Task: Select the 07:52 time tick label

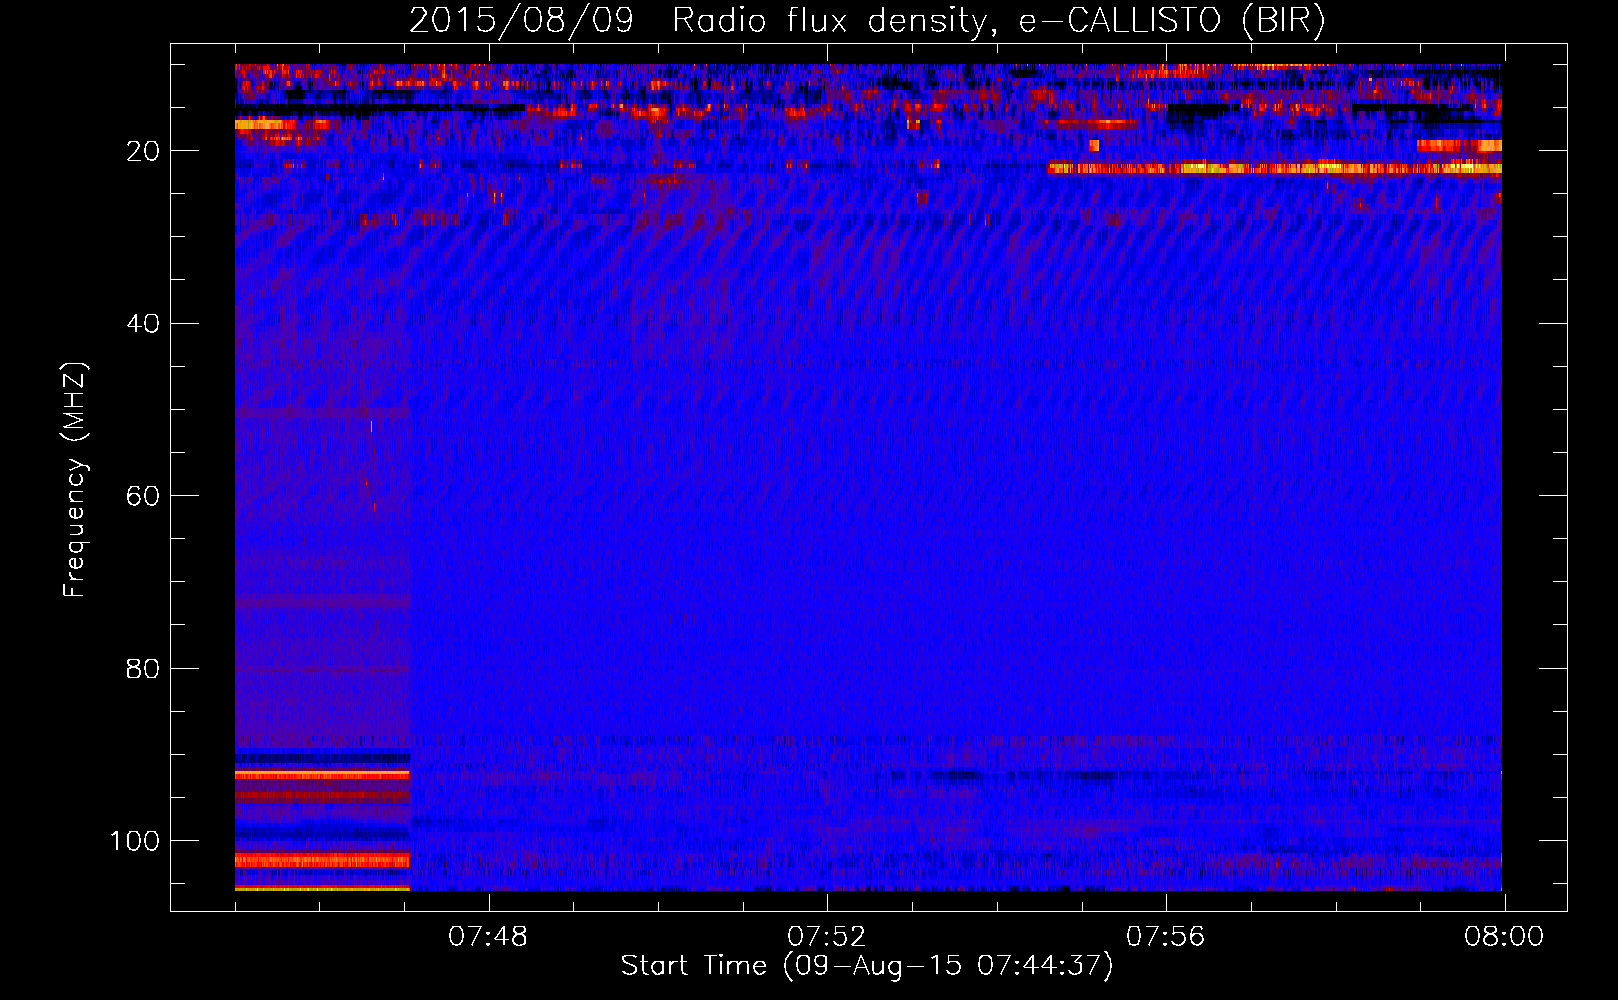Action: click(827, 937)
